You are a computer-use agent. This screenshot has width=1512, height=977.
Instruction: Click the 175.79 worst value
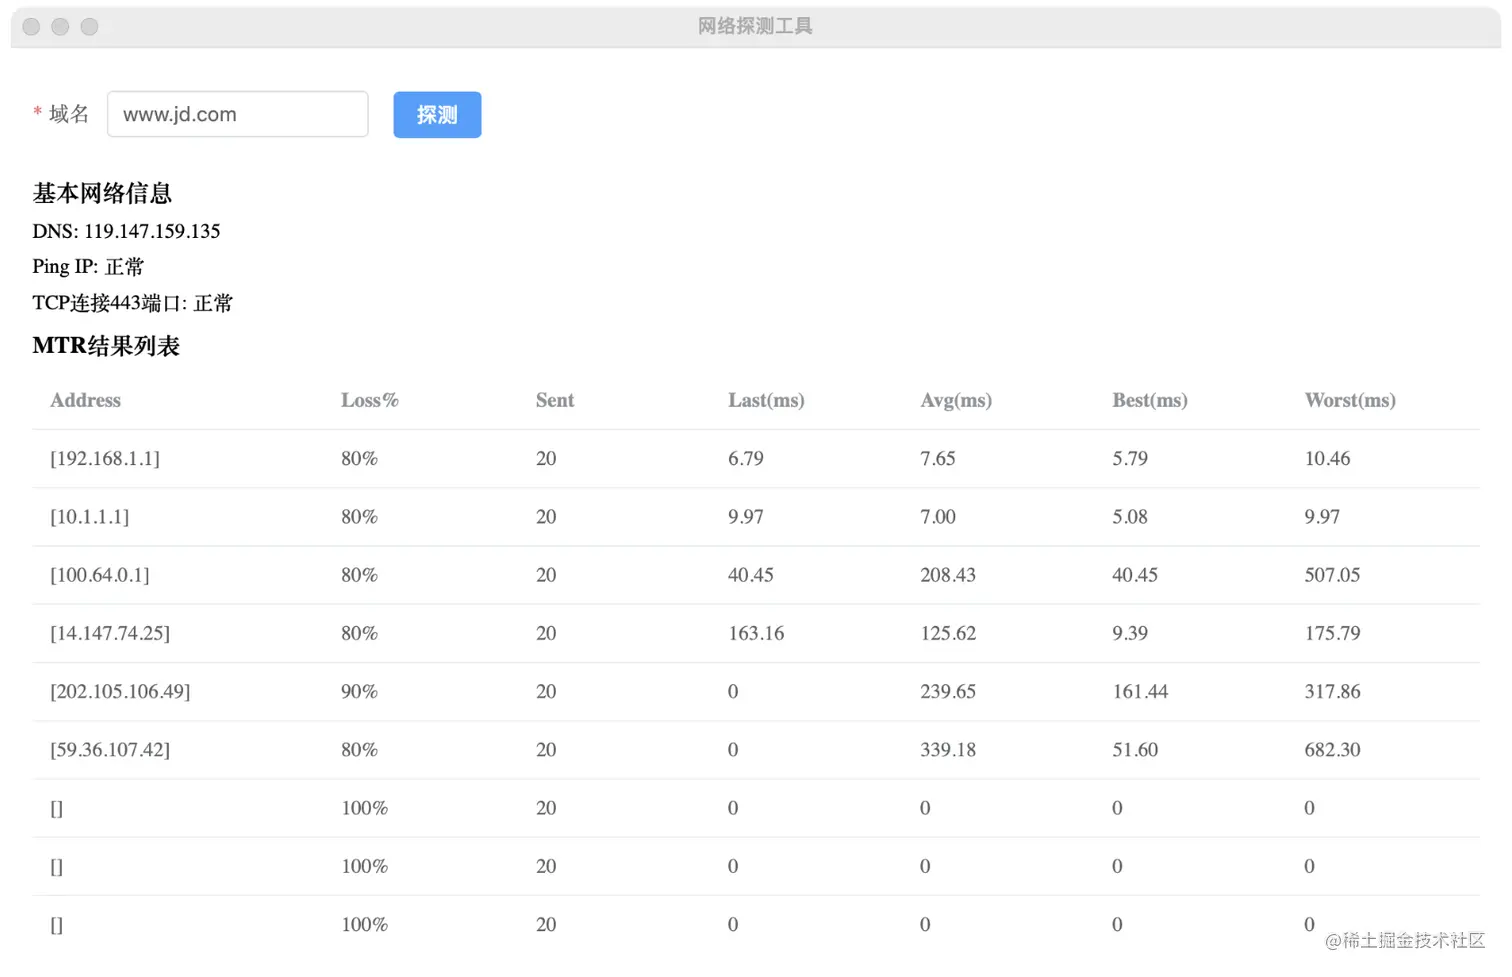[1332, 633]
